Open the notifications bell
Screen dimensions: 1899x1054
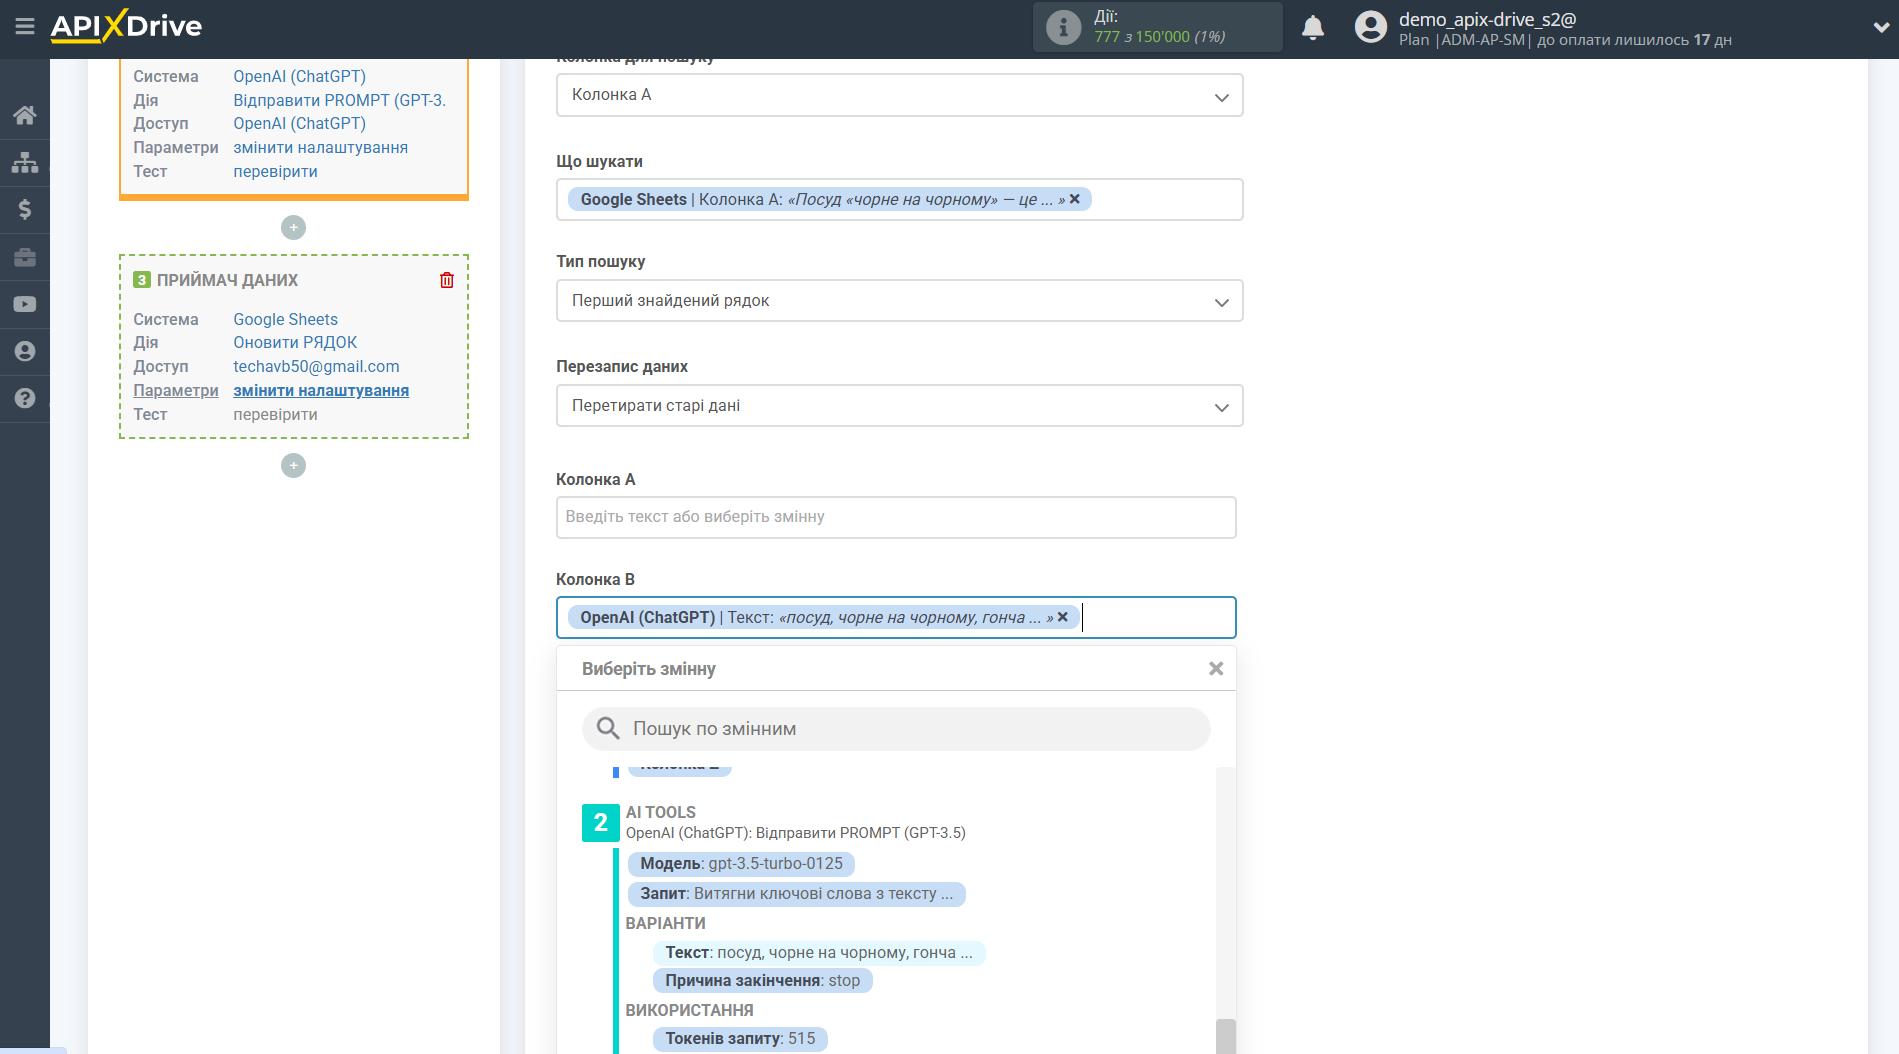tap(1313, 27)
